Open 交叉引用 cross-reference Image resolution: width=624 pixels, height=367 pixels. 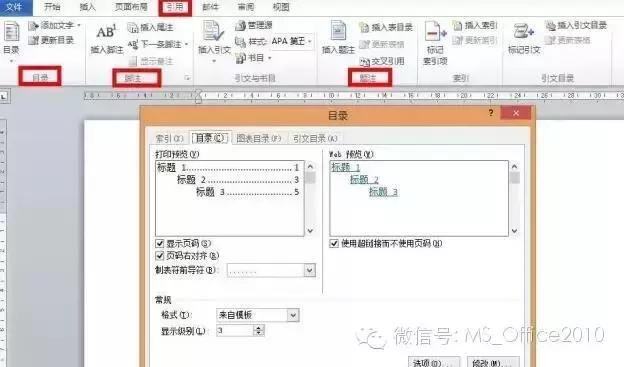[x=382, y=61]
